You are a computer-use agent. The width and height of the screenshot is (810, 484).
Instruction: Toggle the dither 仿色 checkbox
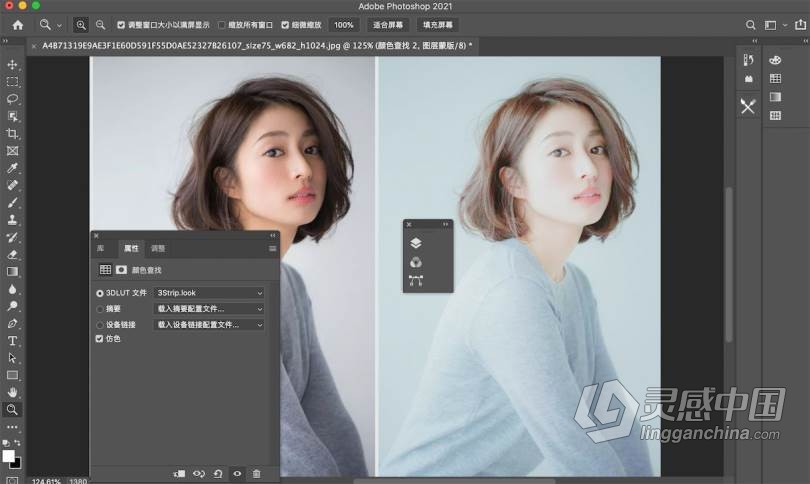coord(100,339)
